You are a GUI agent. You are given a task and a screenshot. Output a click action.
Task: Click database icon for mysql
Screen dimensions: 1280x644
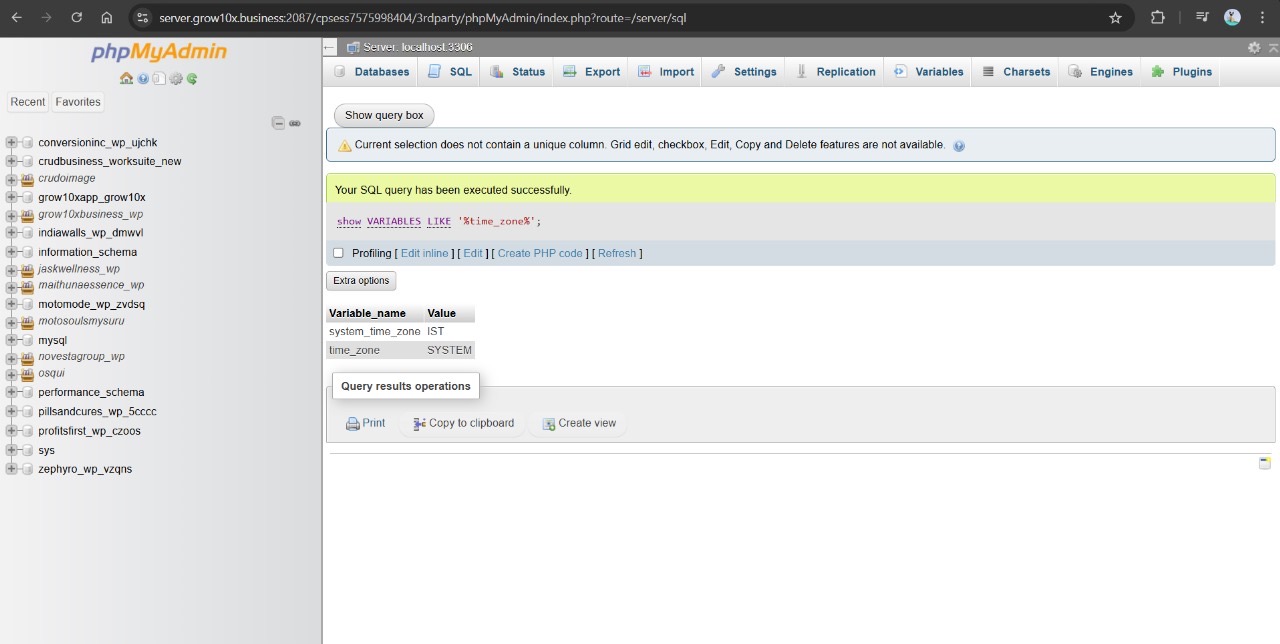28,340
